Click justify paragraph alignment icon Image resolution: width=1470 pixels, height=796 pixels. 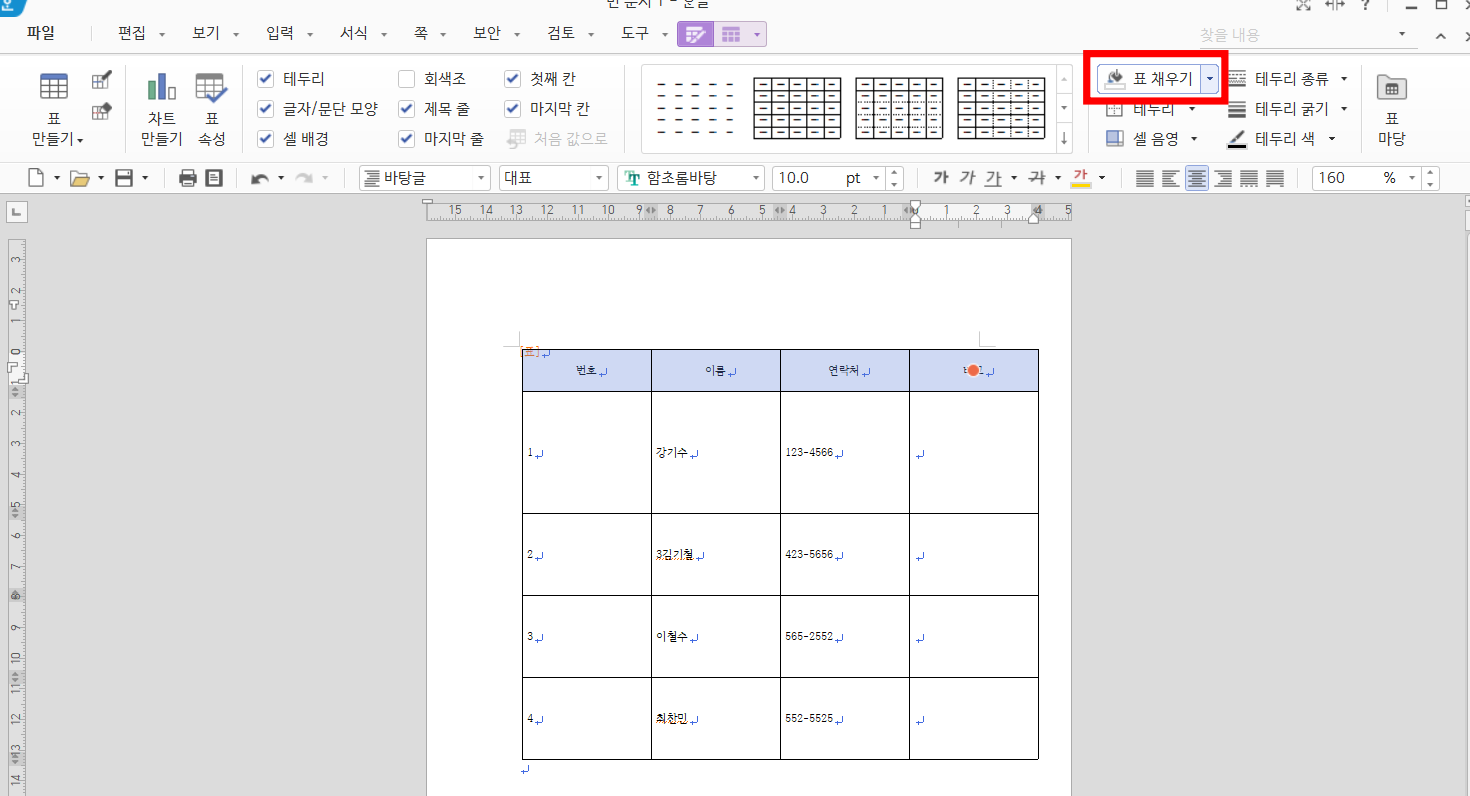coord(1145,178)
